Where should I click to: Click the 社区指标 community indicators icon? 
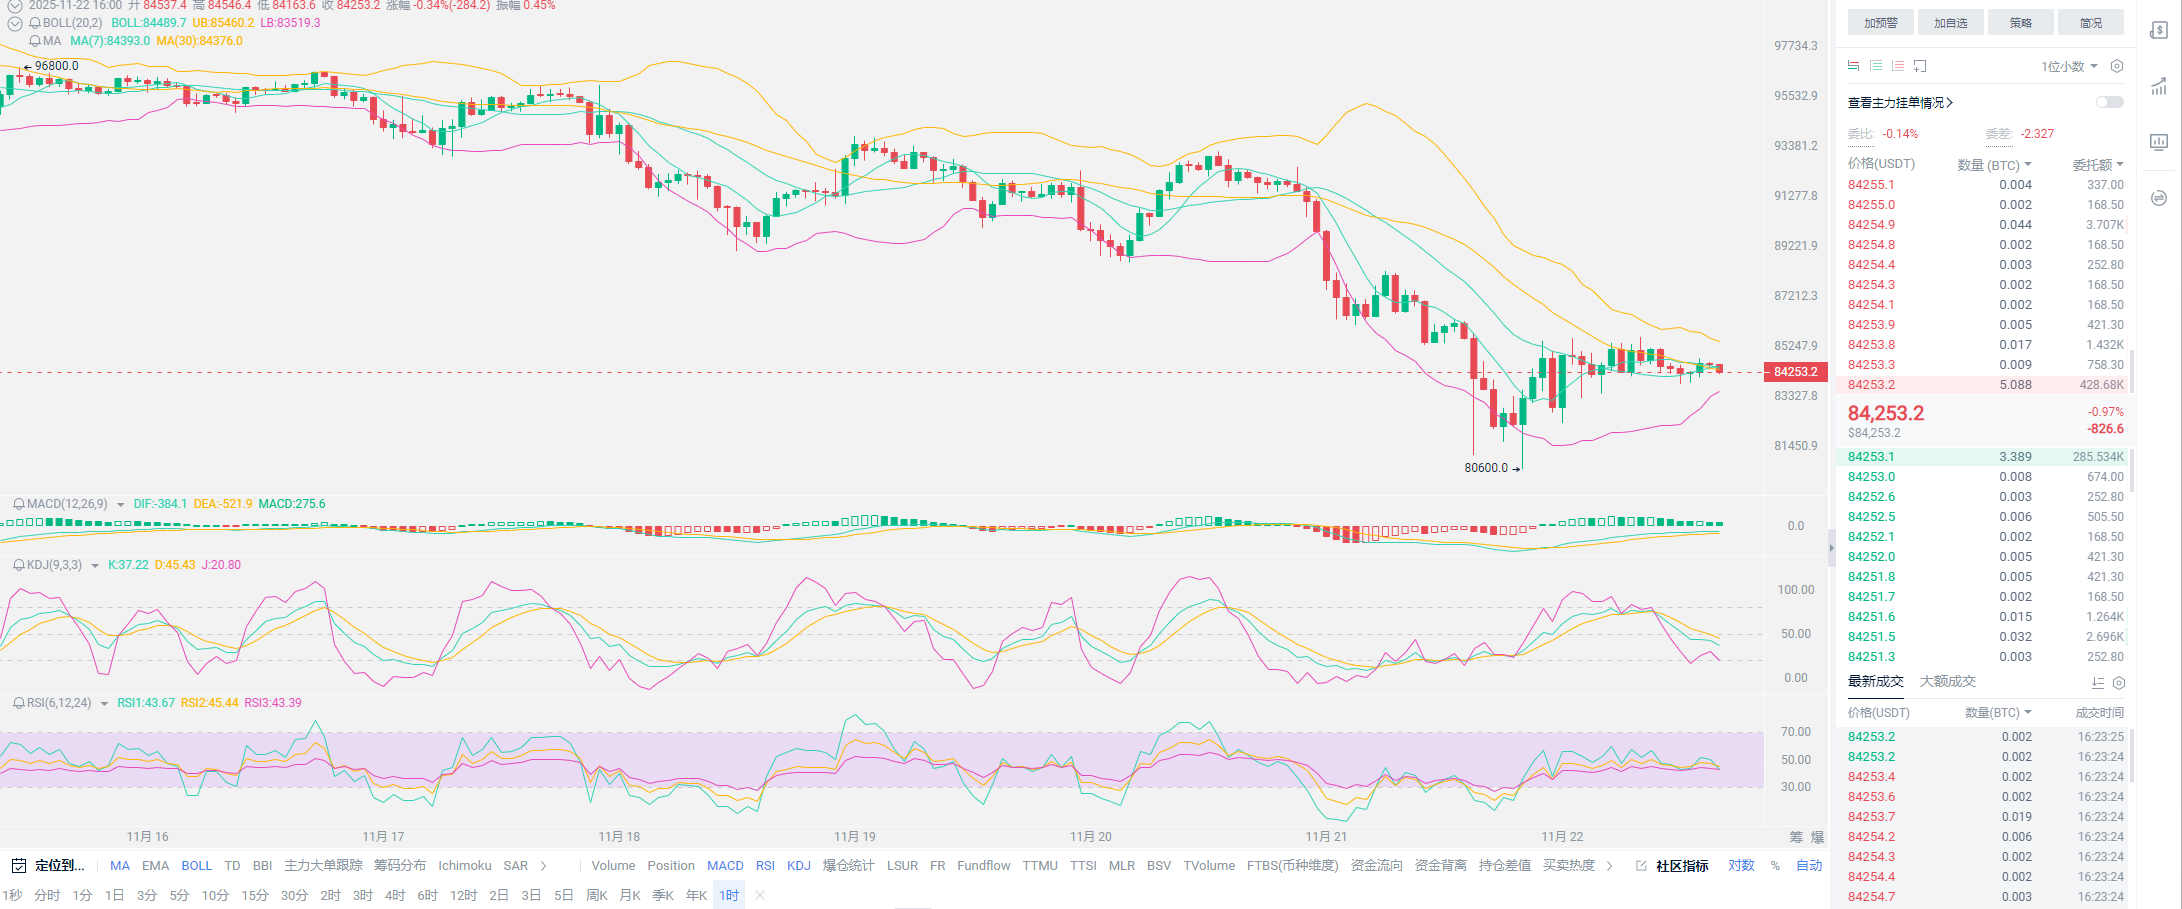[1641, 866]
